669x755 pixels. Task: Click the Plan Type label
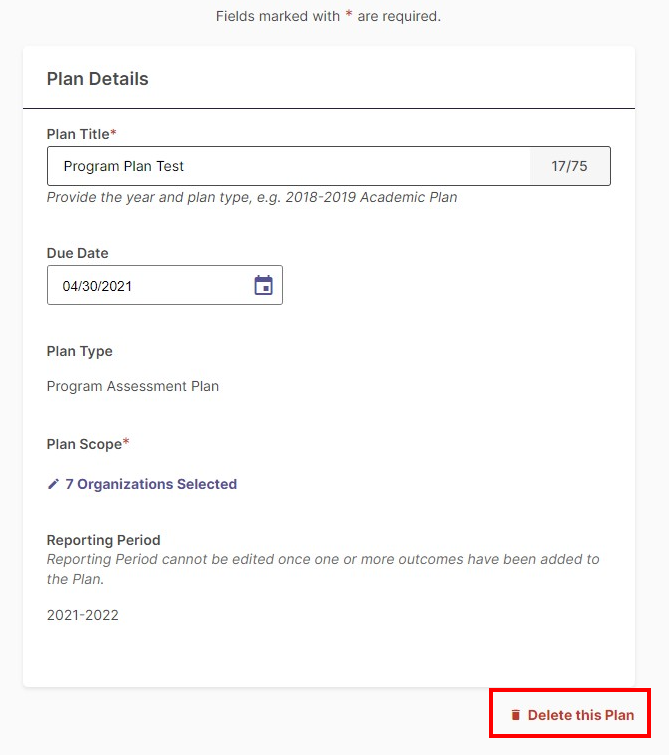tap(79, 351)
